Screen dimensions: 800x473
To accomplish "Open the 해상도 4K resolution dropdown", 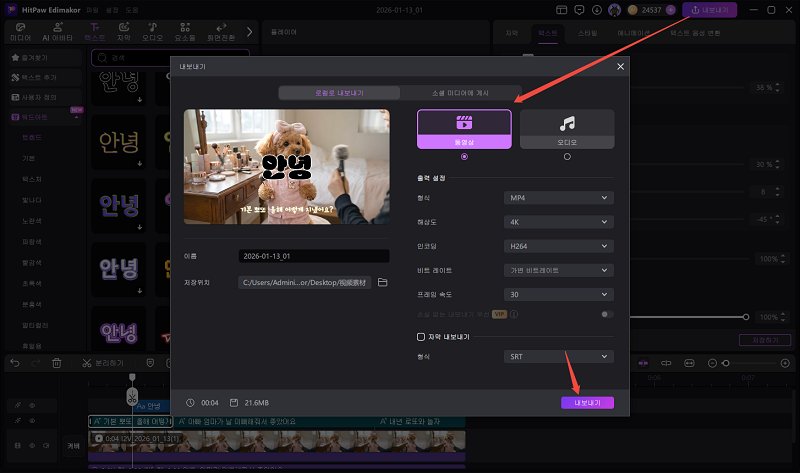I will click(558, 221).
